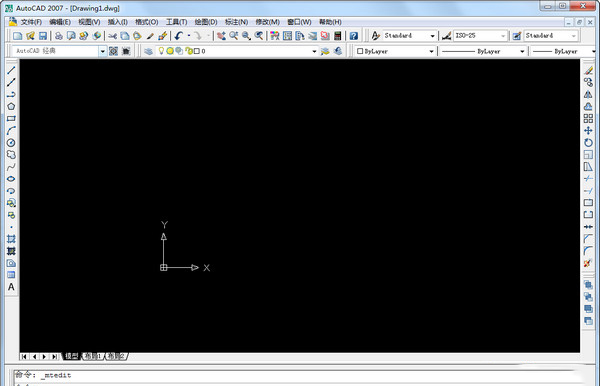Viewport: 600px width, 386px height.
Task: Select the Mirror modify tool
Action: pos(589,94)
